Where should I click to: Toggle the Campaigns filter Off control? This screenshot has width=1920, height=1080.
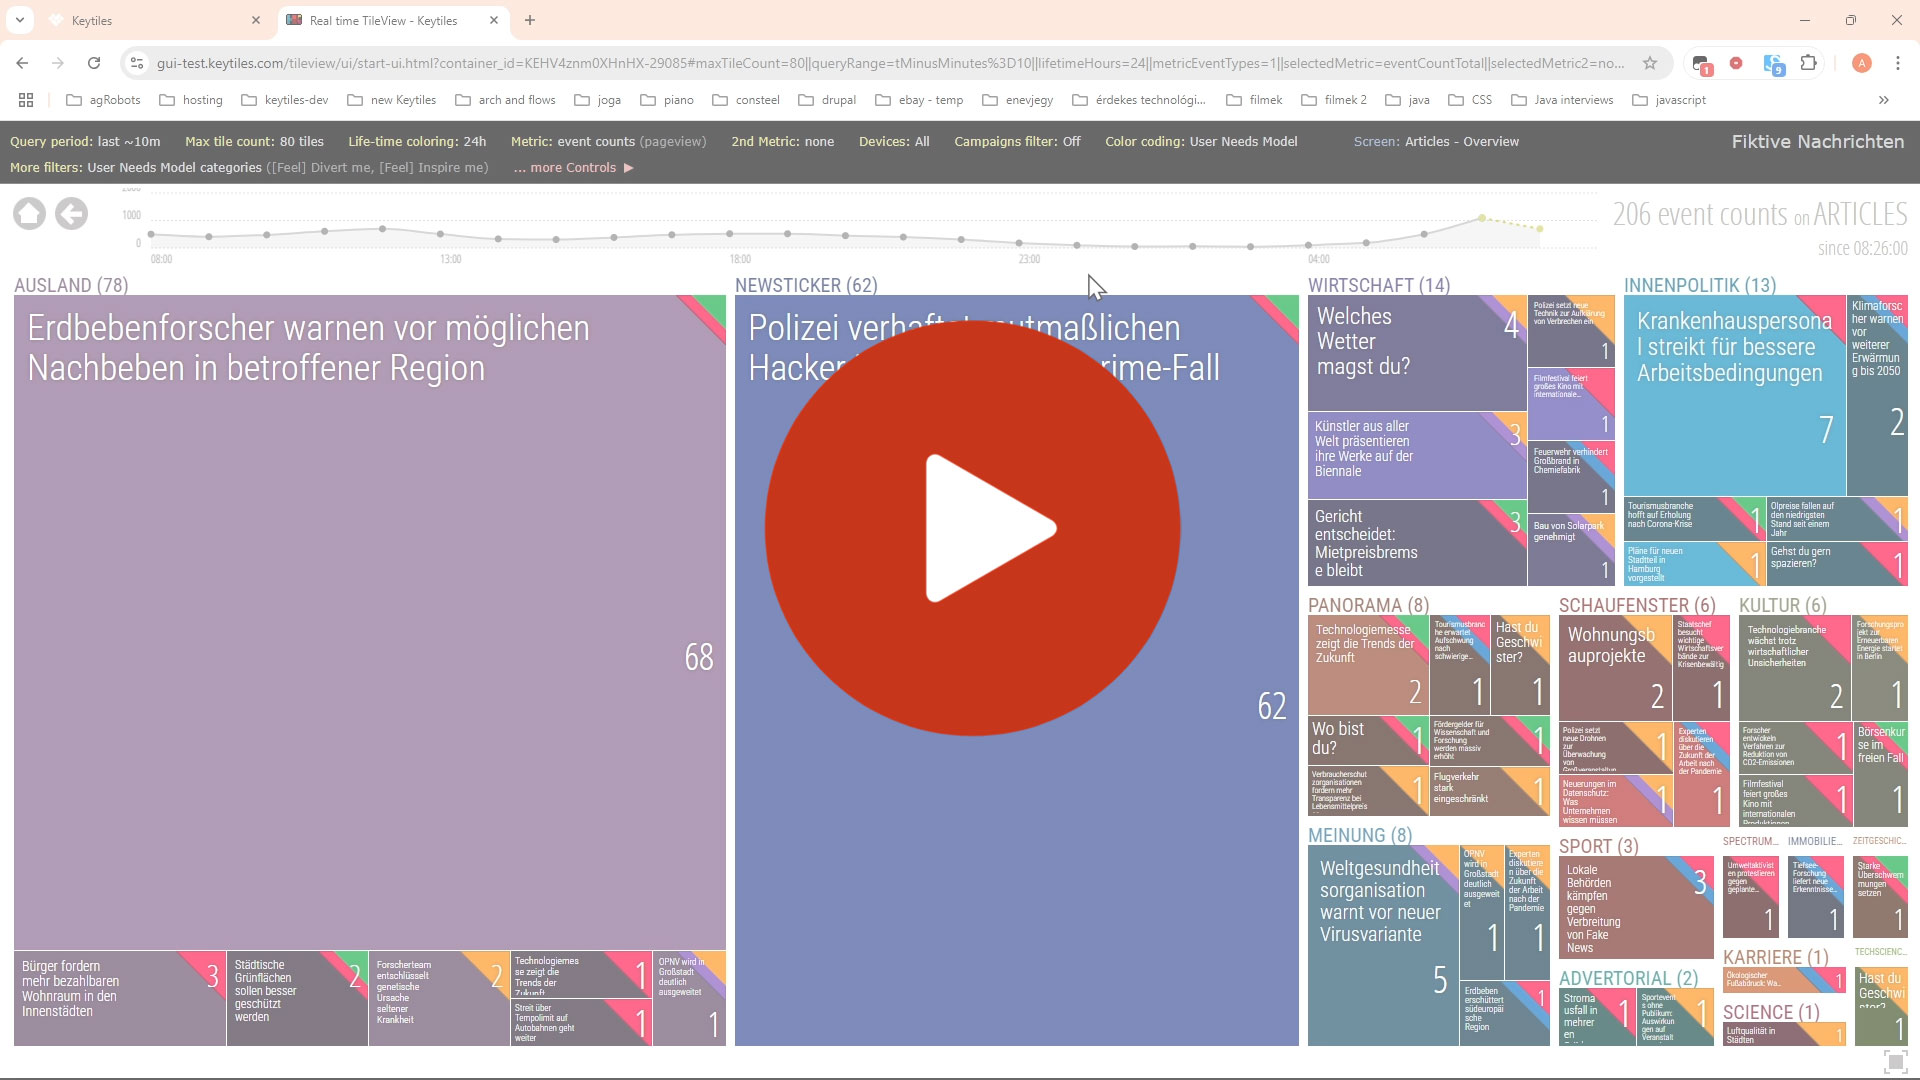pos(1017,142)
